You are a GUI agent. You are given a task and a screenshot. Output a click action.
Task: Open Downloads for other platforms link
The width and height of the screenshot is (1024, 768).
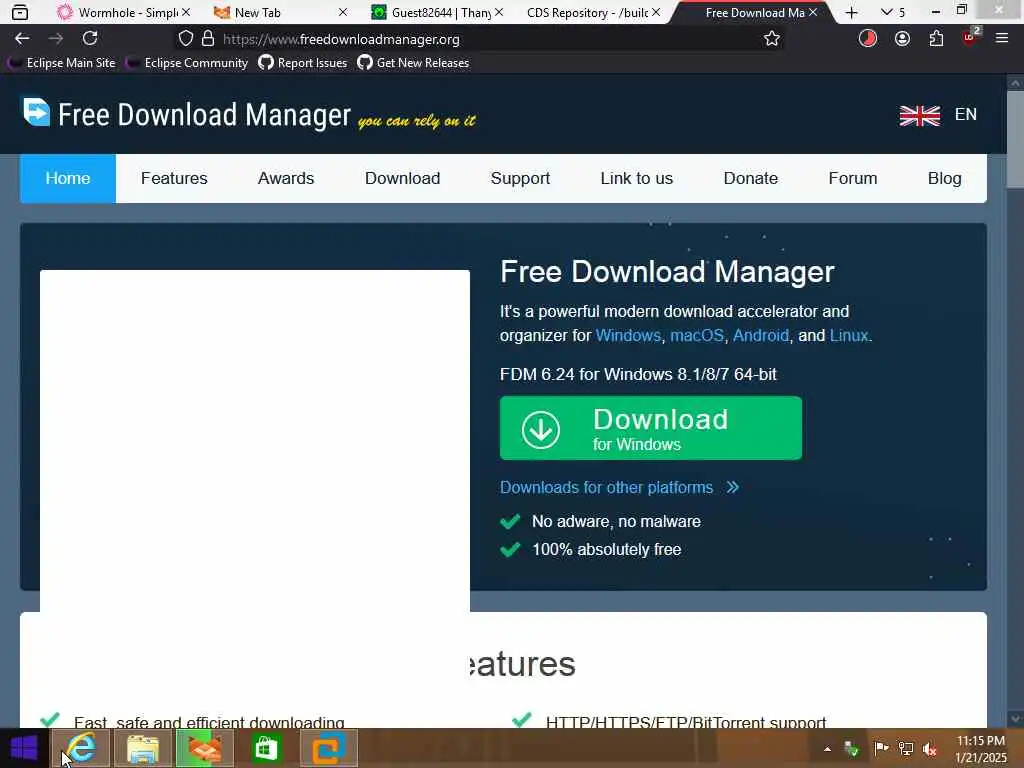pos(619,488)
